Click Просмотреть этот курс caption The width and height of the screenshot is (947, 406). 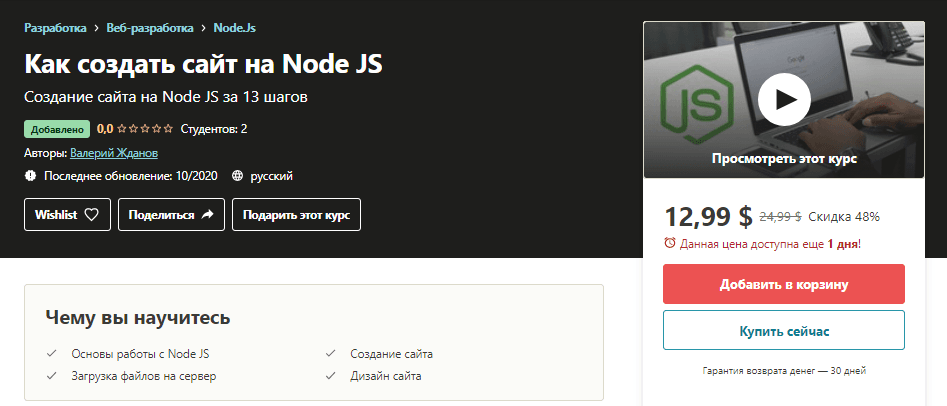tap(784, 159)
